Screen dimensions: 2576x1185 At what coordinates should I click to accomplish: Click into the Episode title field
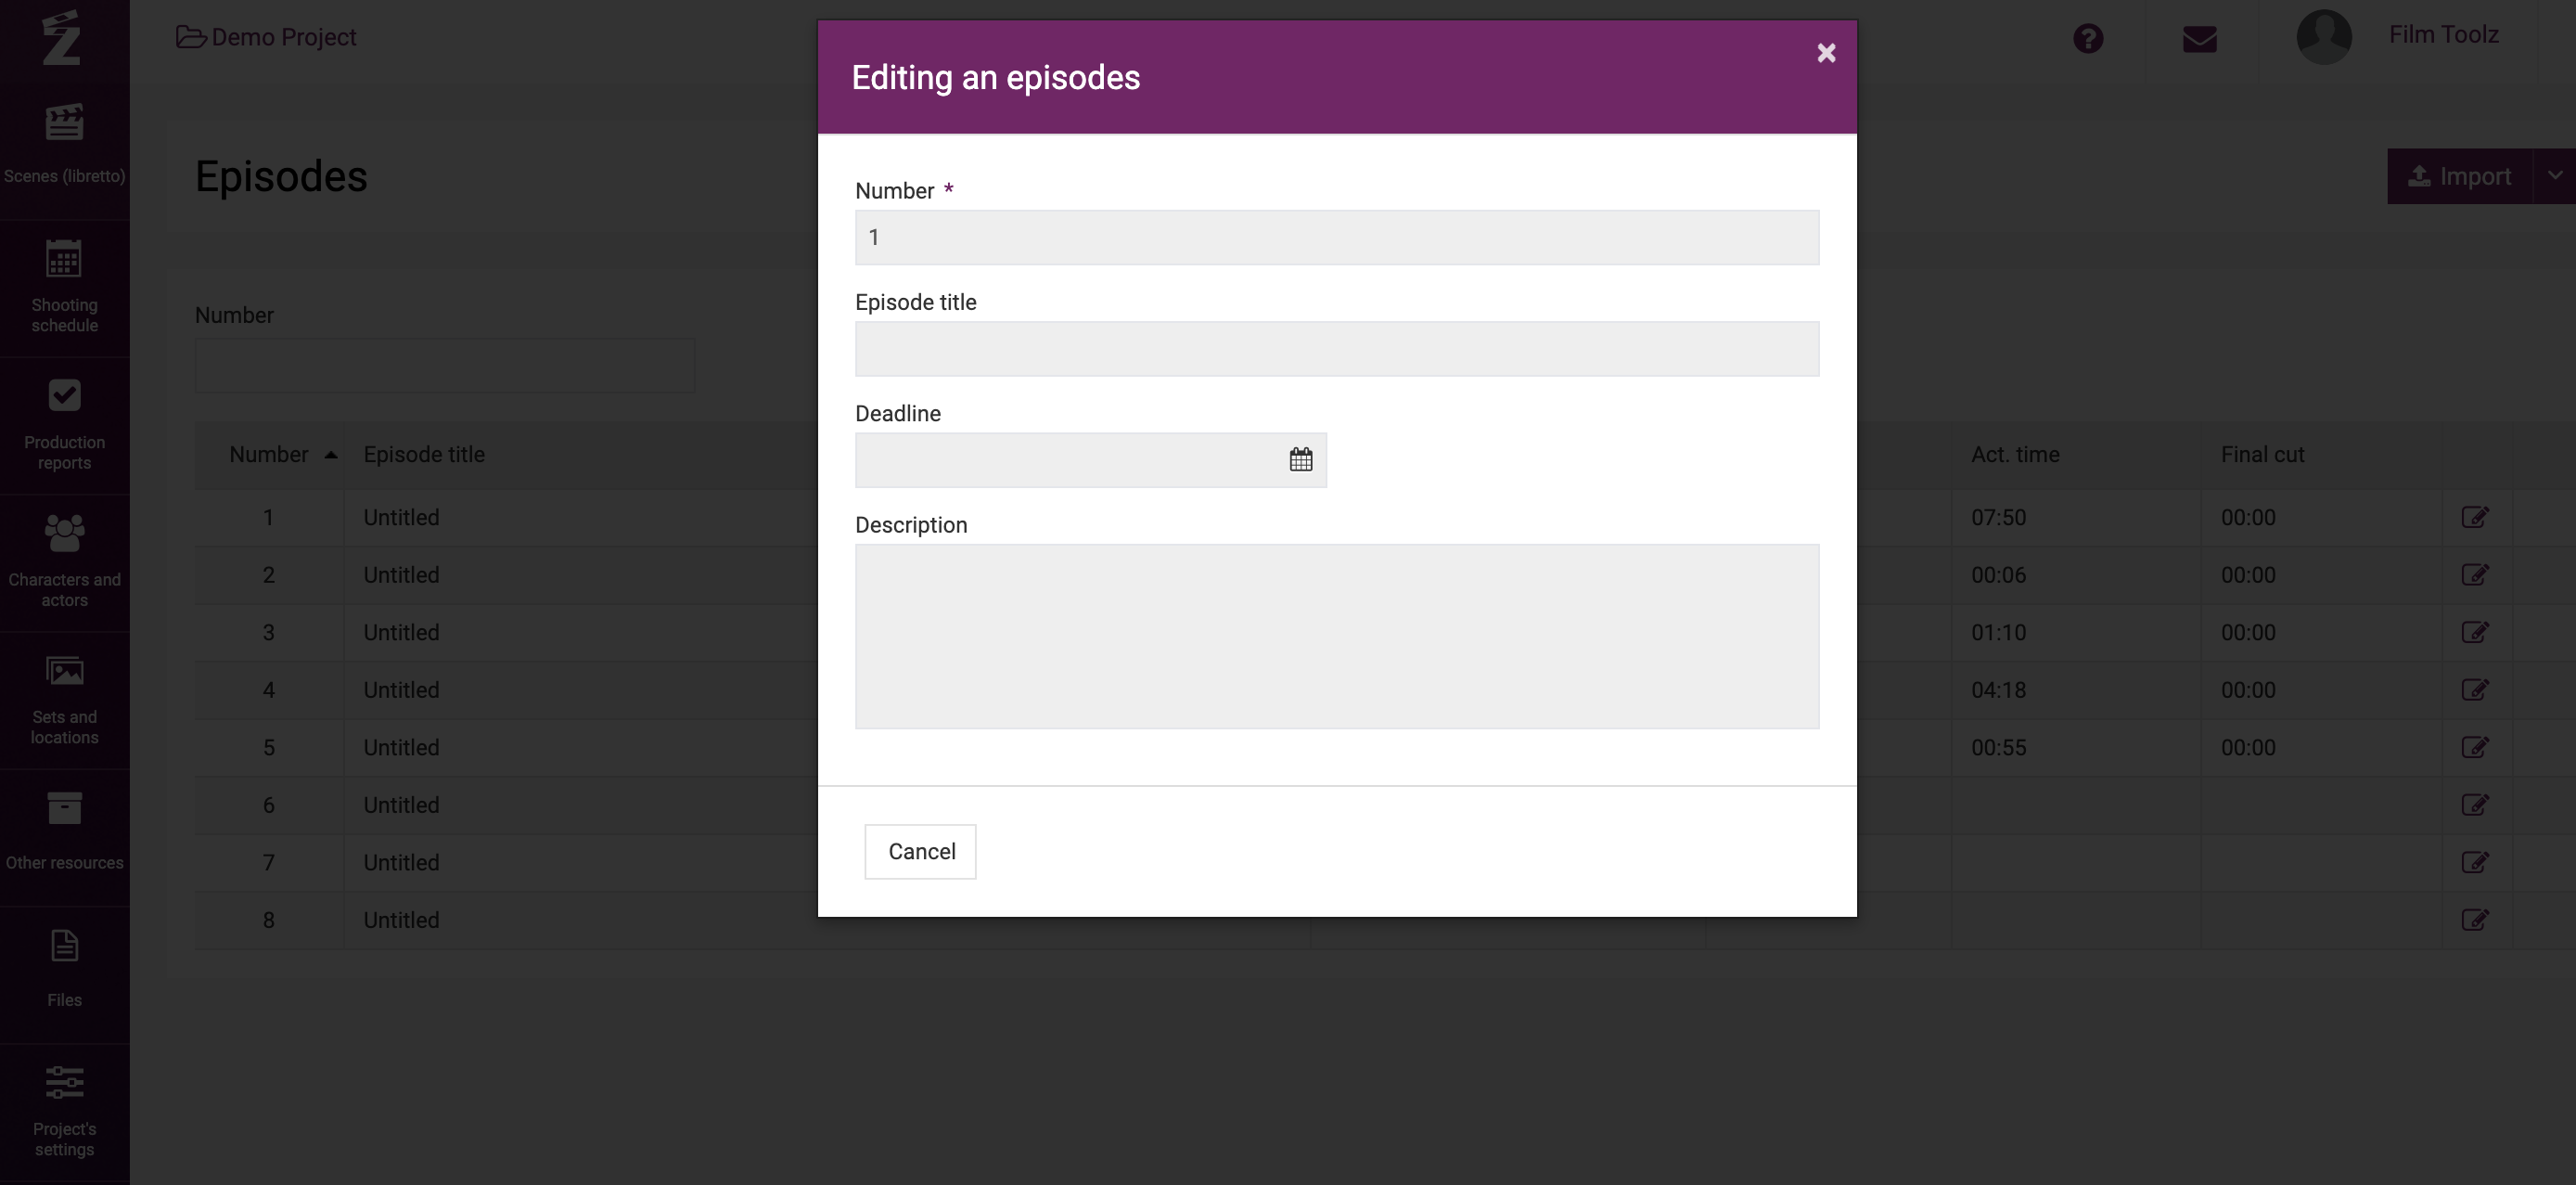pyautogui.click(x=1337, y=349)
